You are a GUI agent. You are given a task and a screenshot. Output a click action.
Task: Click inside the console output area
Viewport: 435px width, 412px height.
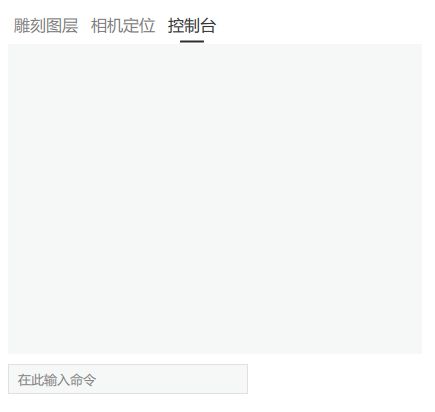click(215, 199)
